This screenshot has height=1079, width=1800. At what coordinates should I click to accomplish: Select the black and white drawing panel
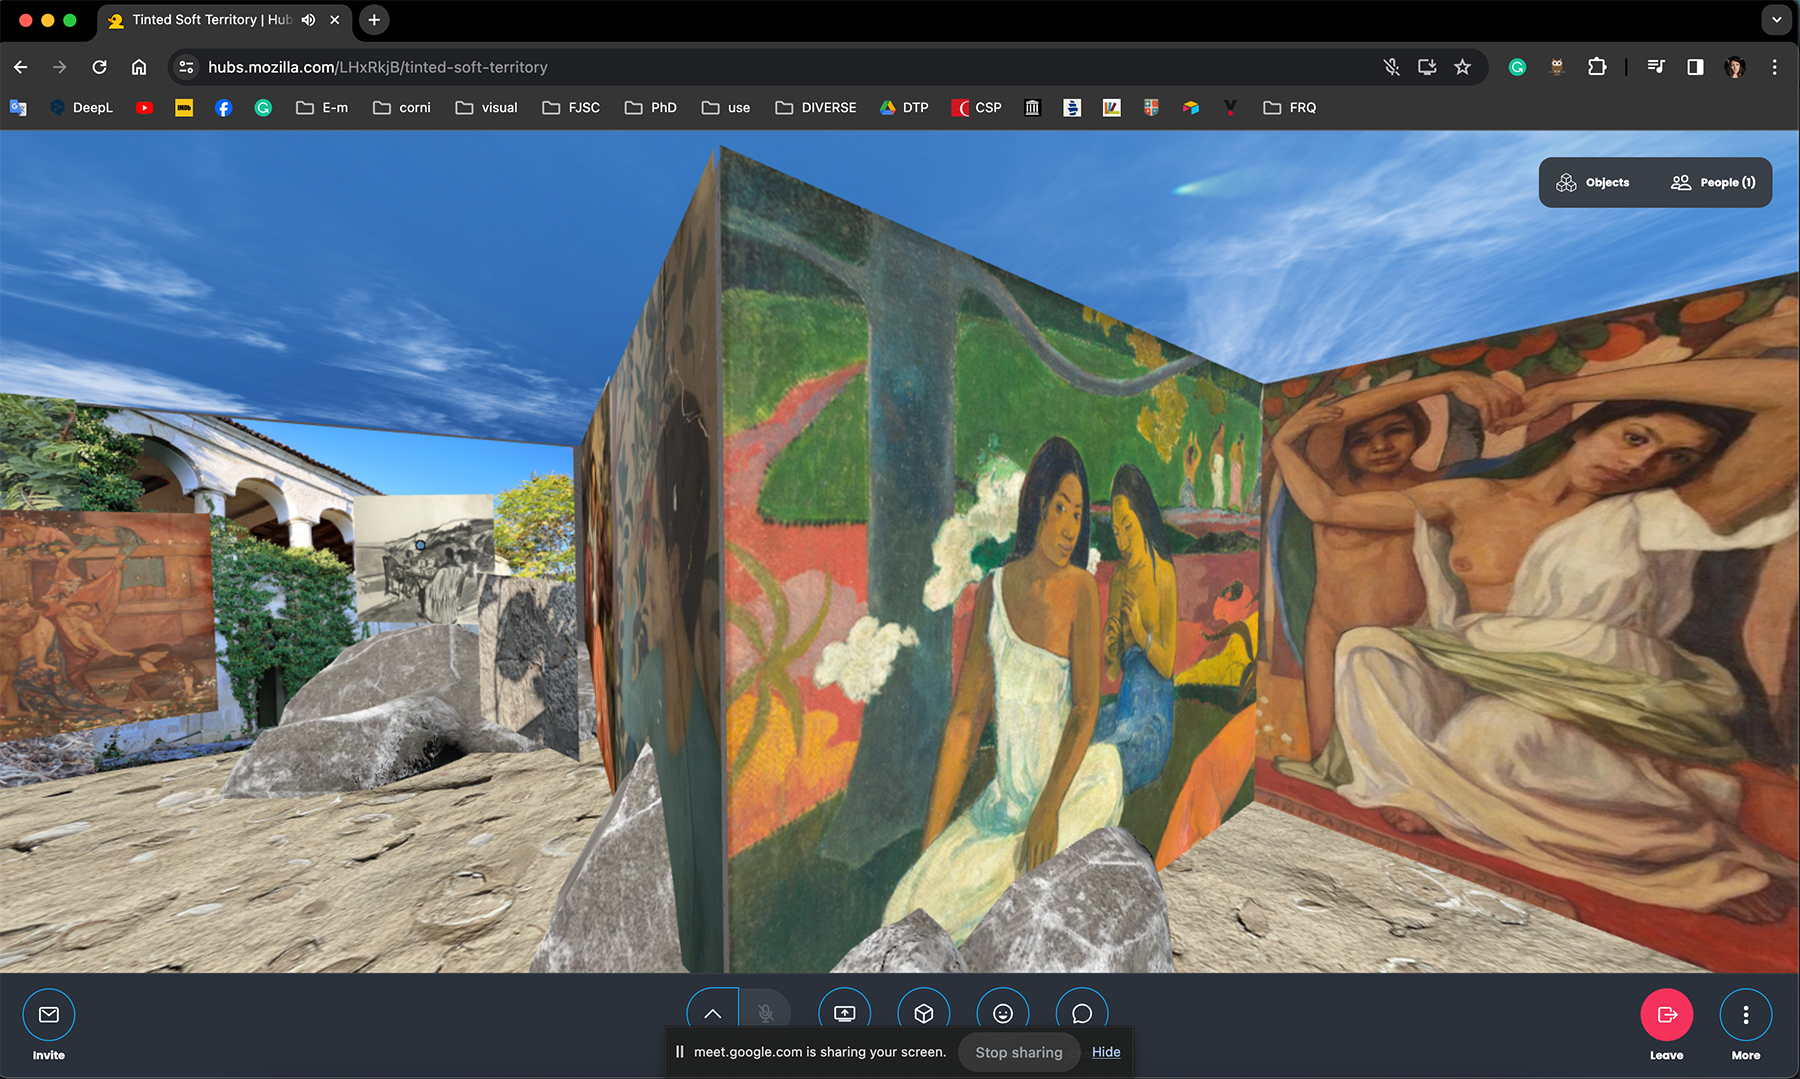tap(425, 558)
